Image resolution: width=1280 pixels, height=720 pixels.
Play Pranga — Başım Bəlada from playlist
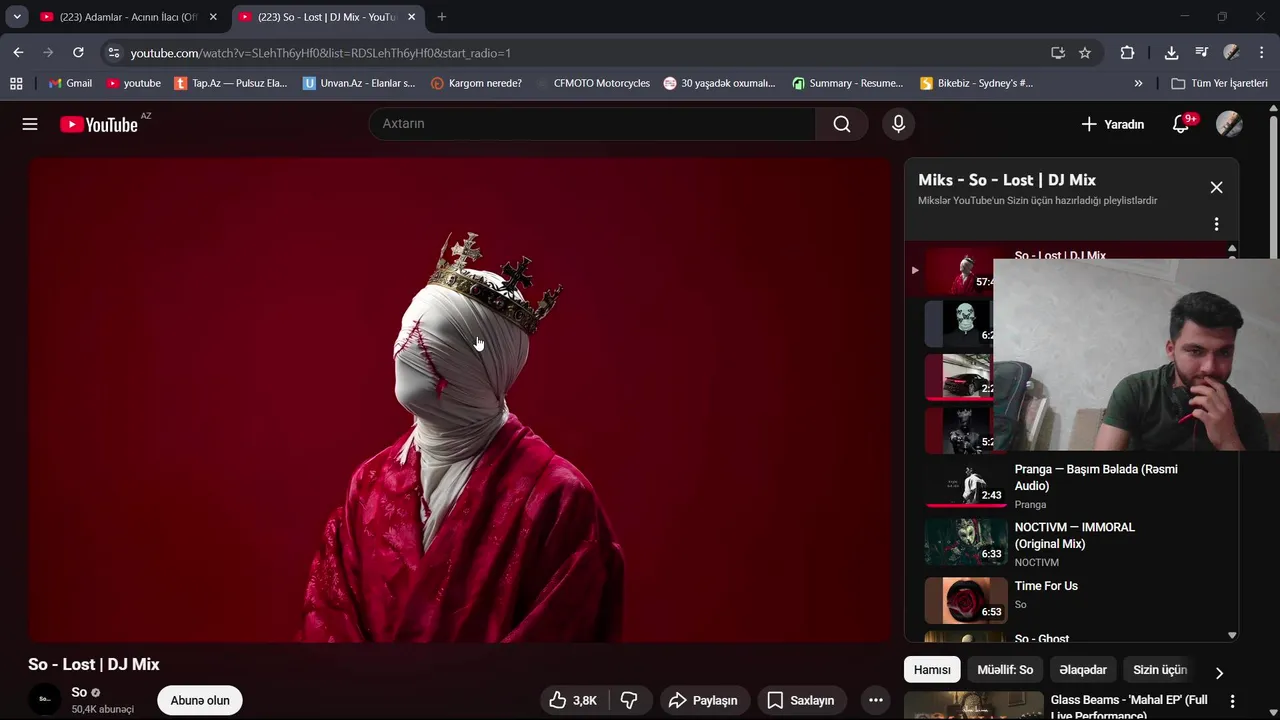pos(1070,485)
